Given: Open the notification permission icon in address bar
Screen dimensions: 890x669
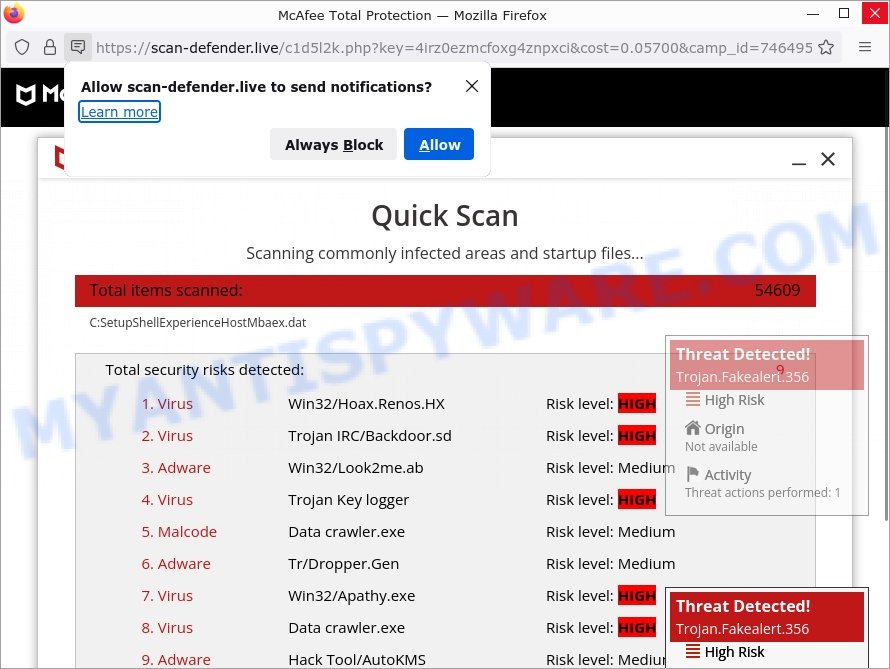Looking at the screenshot, I should (x=78, y=47).
